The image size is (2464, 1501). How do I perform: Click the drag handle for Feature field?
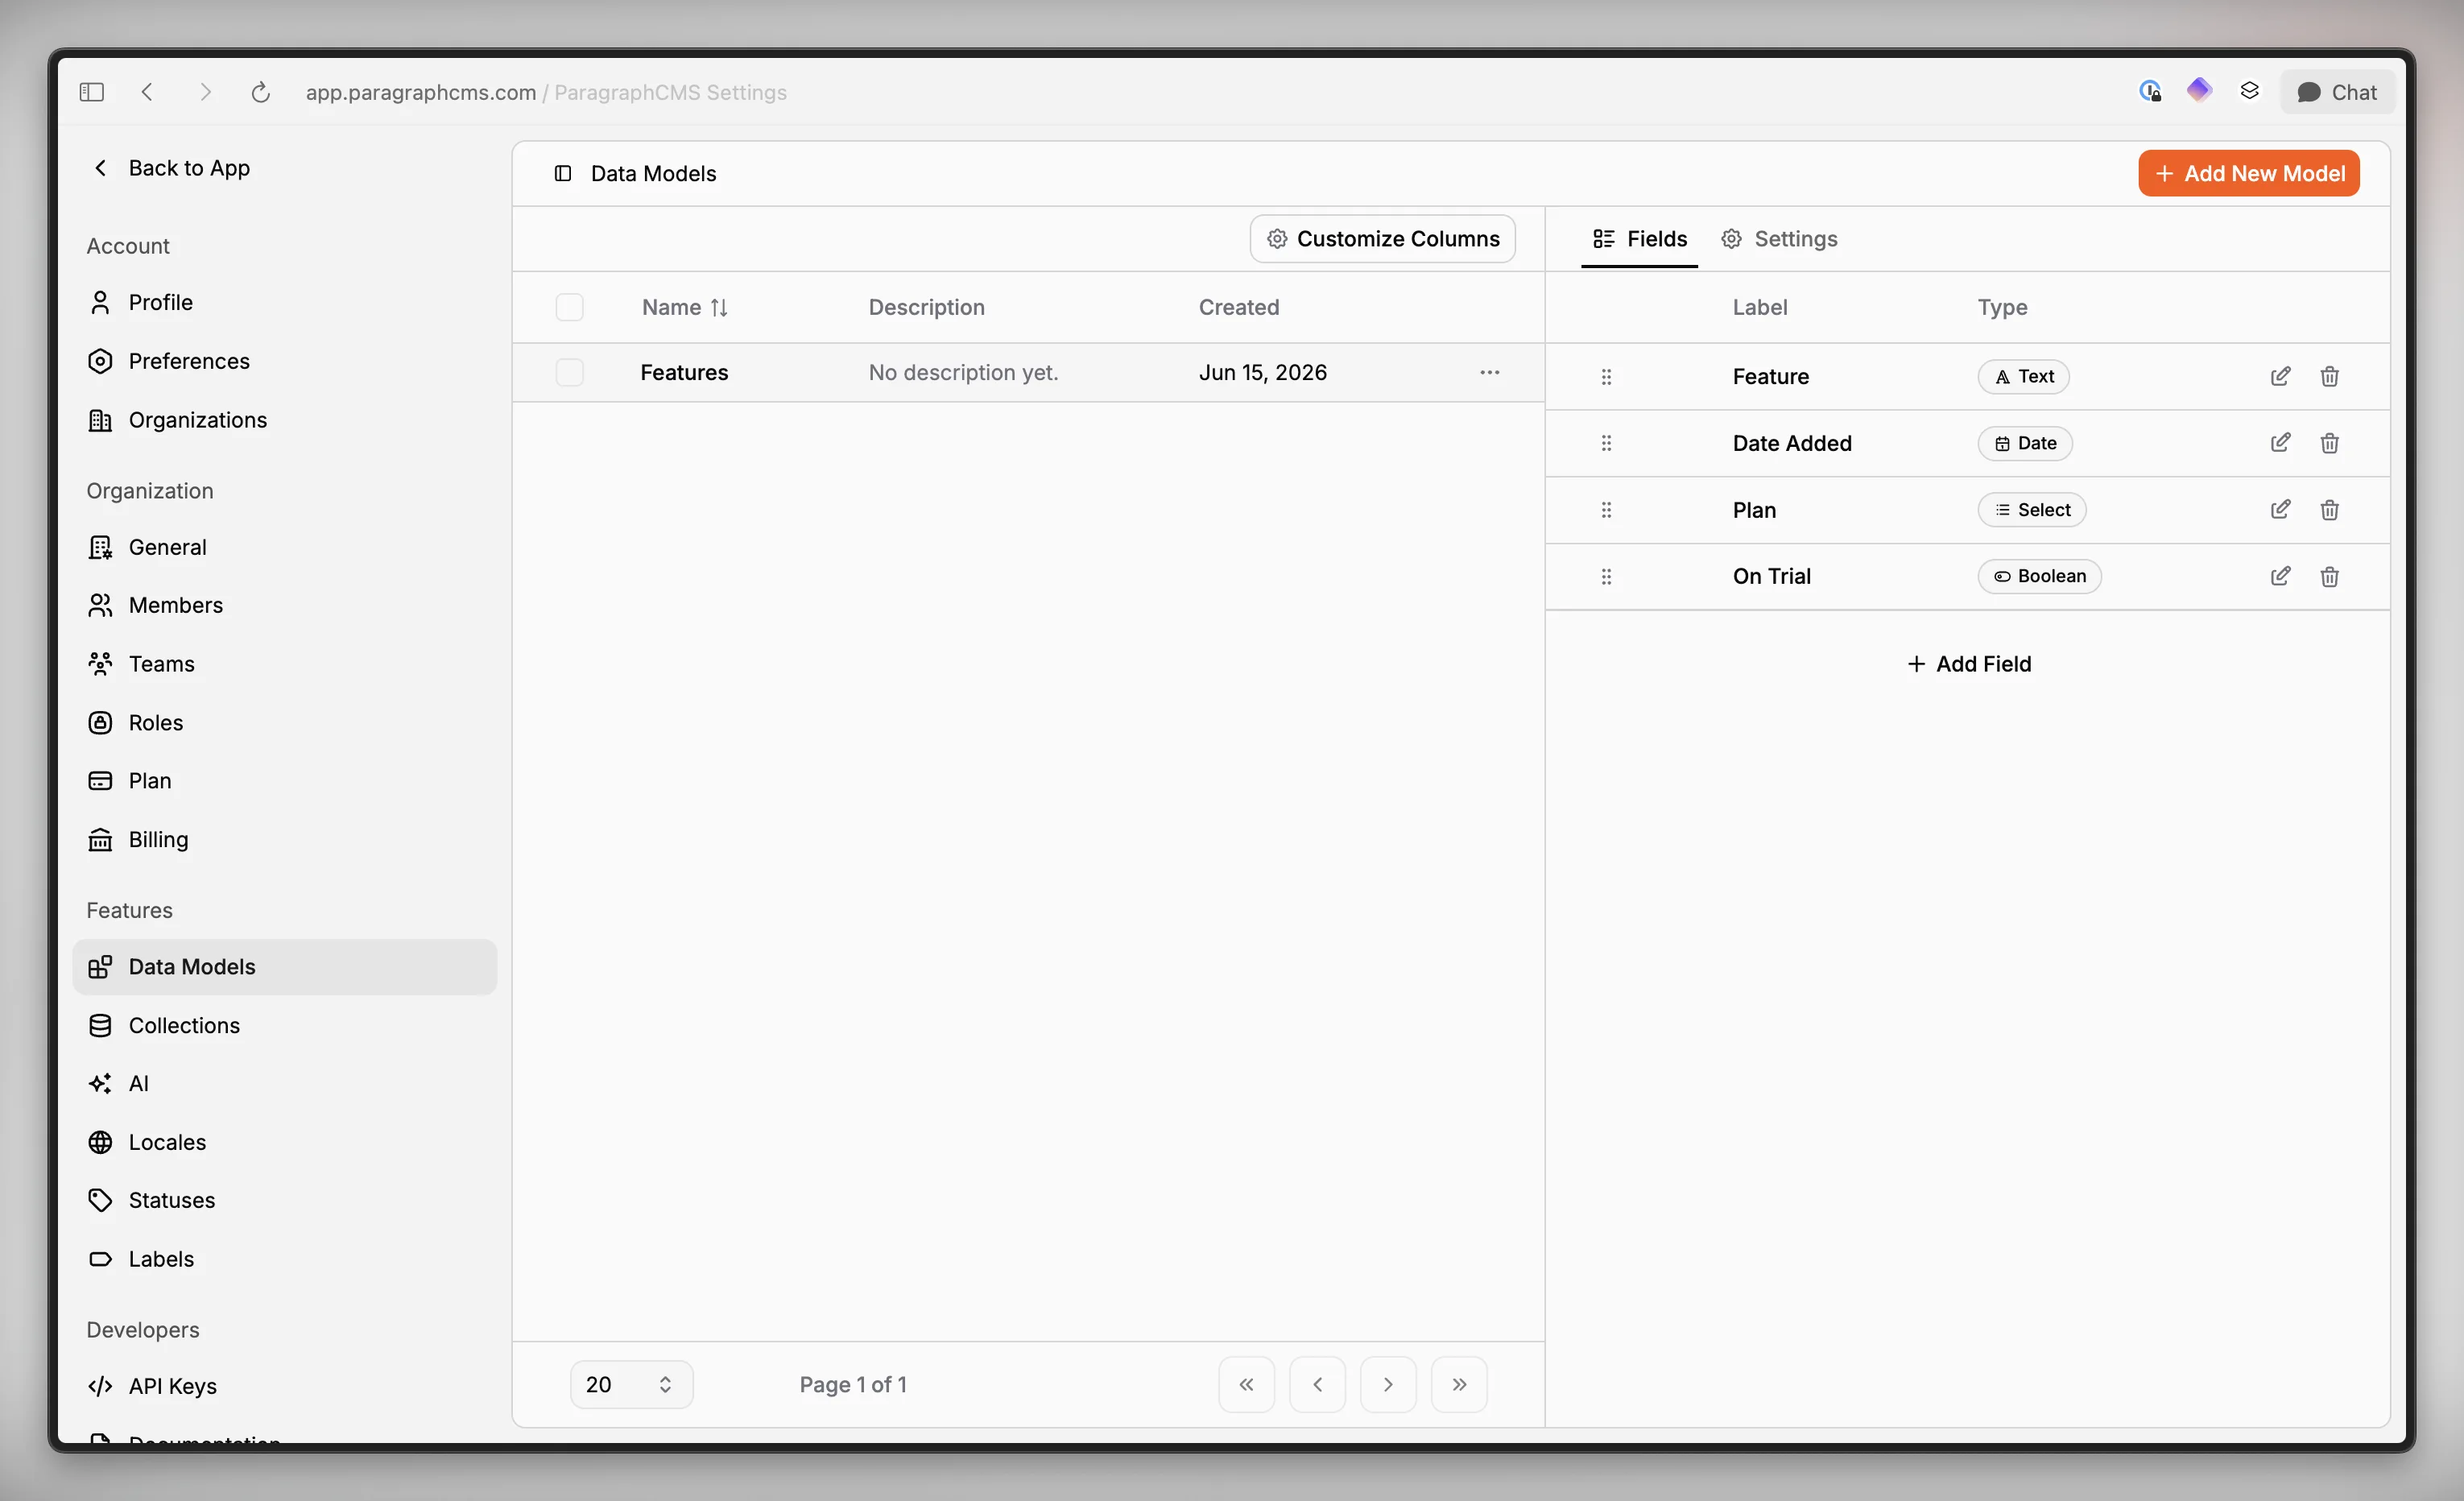point(1606,377)
